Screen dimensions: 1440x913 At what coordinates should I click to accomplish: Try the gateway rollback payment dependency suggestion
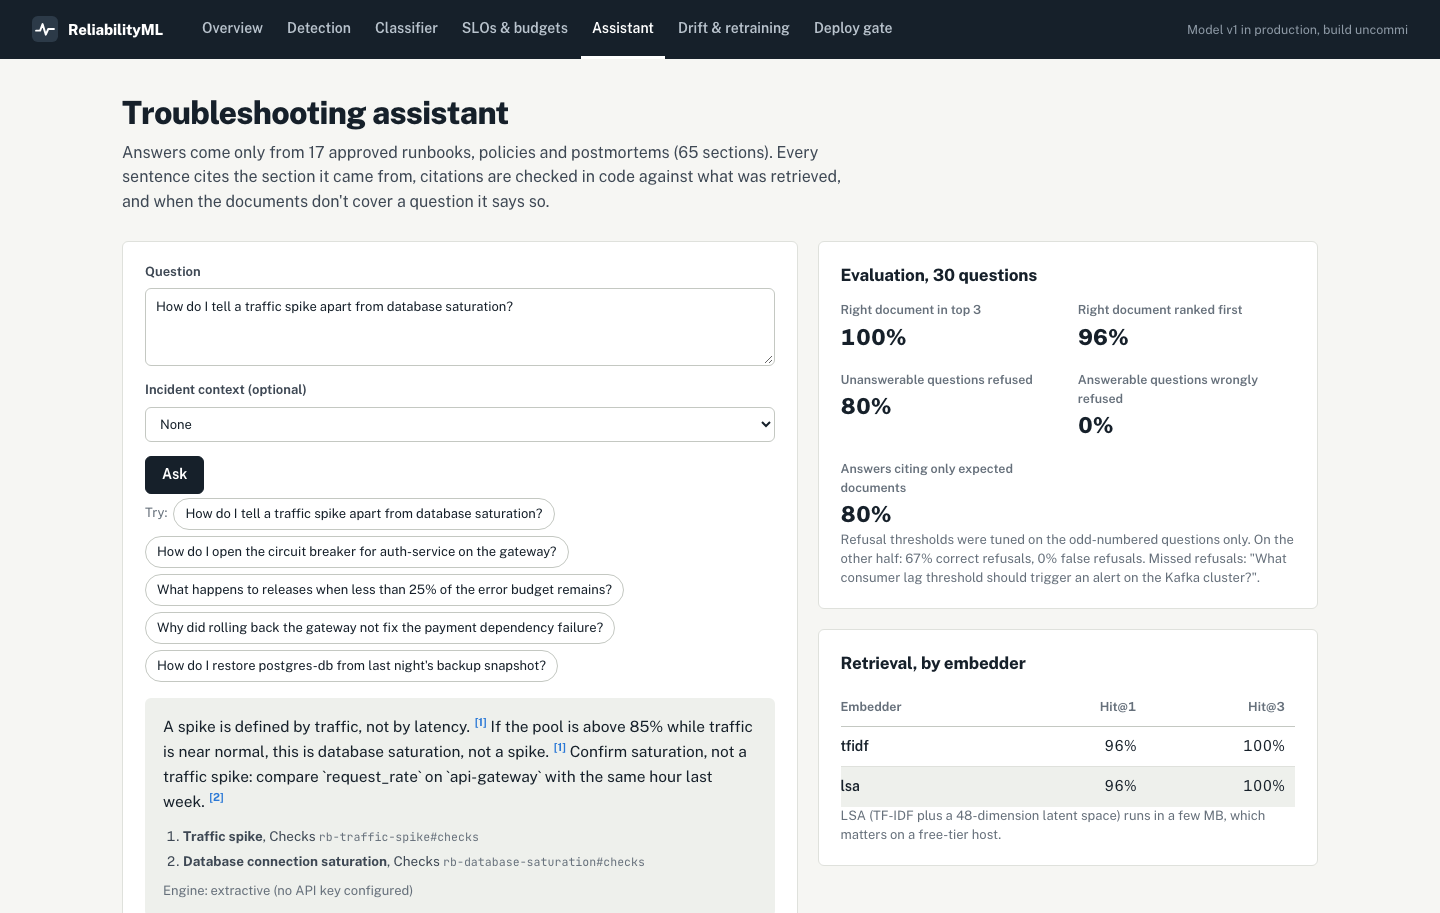(380, 628)
